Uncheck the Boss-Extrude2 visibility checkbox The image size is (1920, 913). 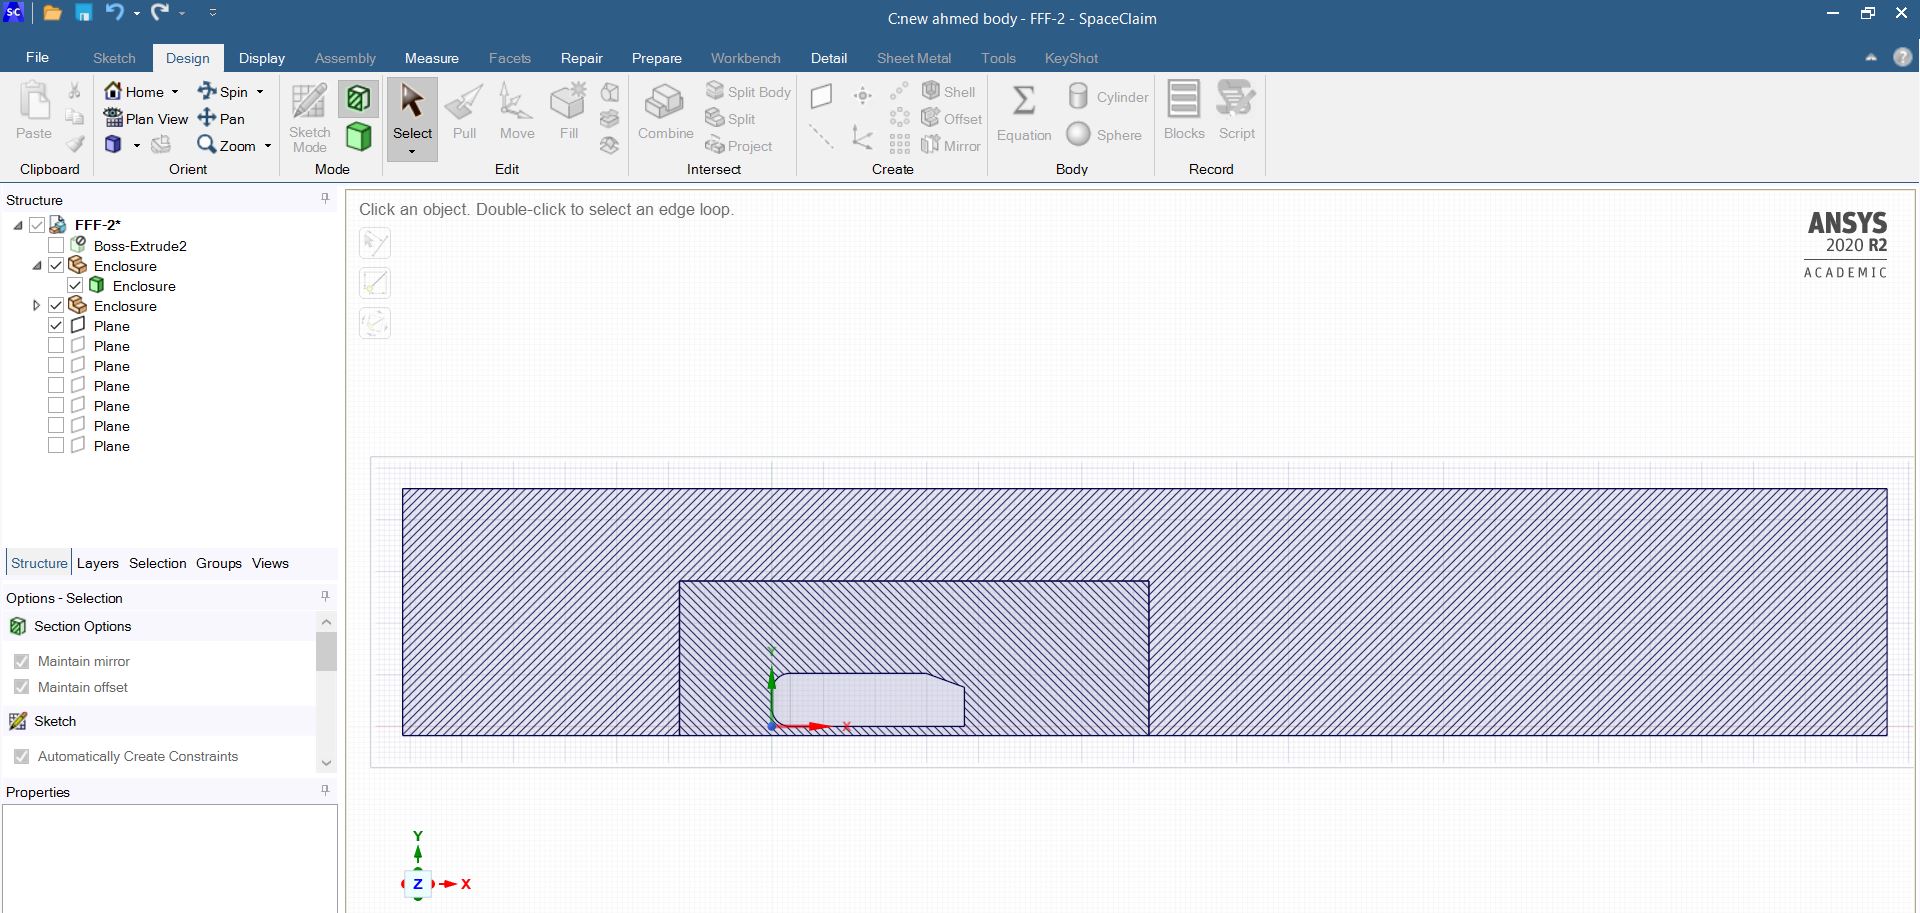(x=56, y=245)
